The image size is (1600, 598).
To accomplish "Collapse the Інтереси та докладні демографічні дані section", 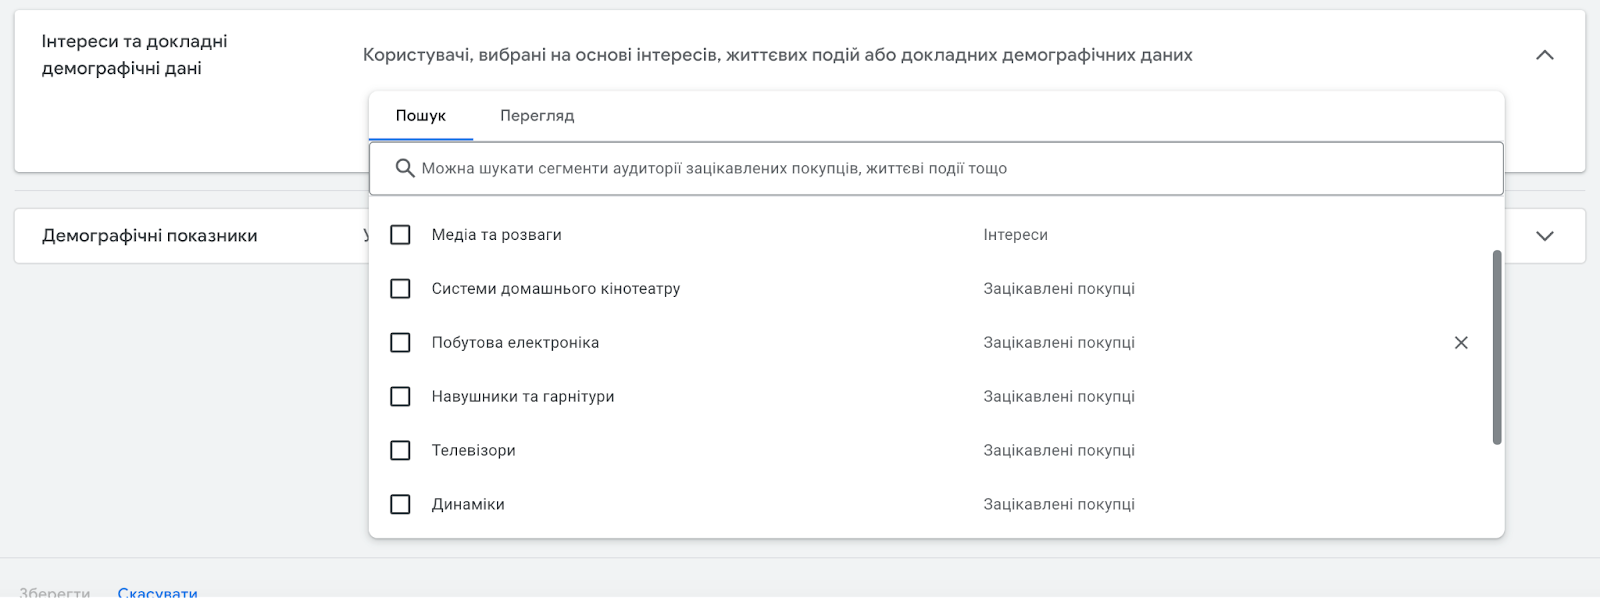I will tap(1544, 55).
